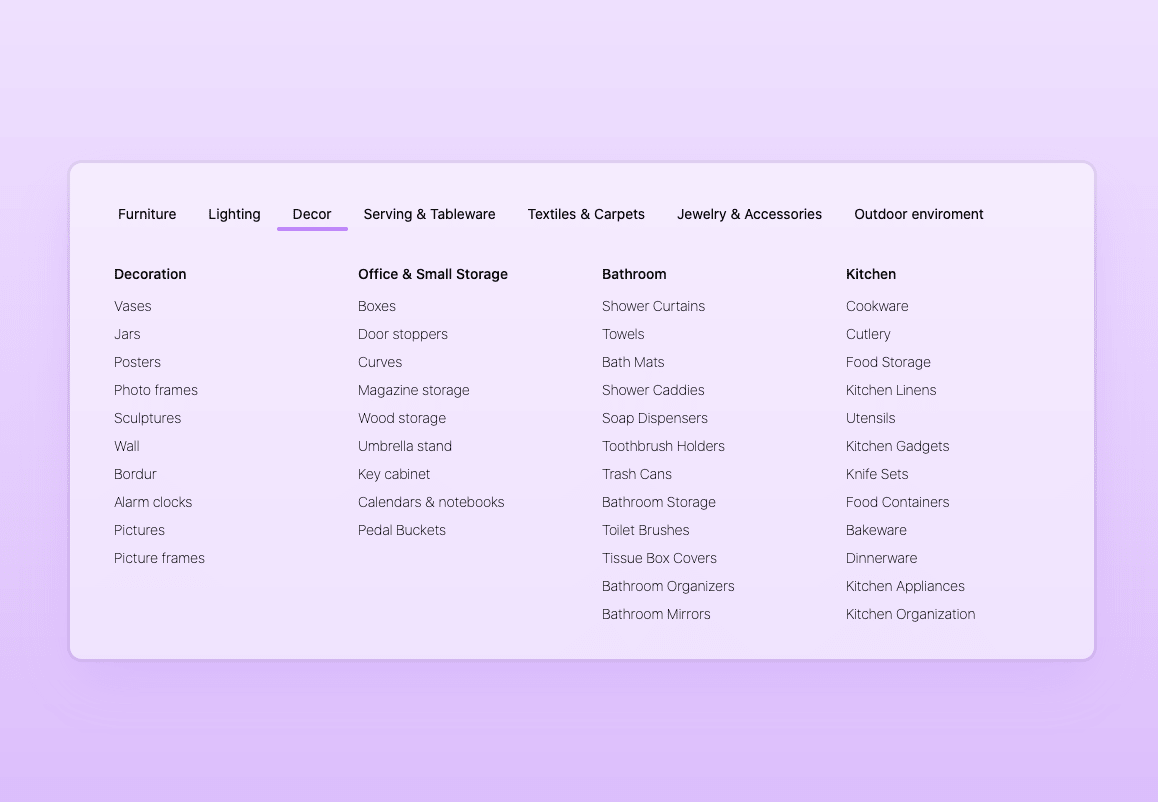Open Knife Sets category

[877, 474]
